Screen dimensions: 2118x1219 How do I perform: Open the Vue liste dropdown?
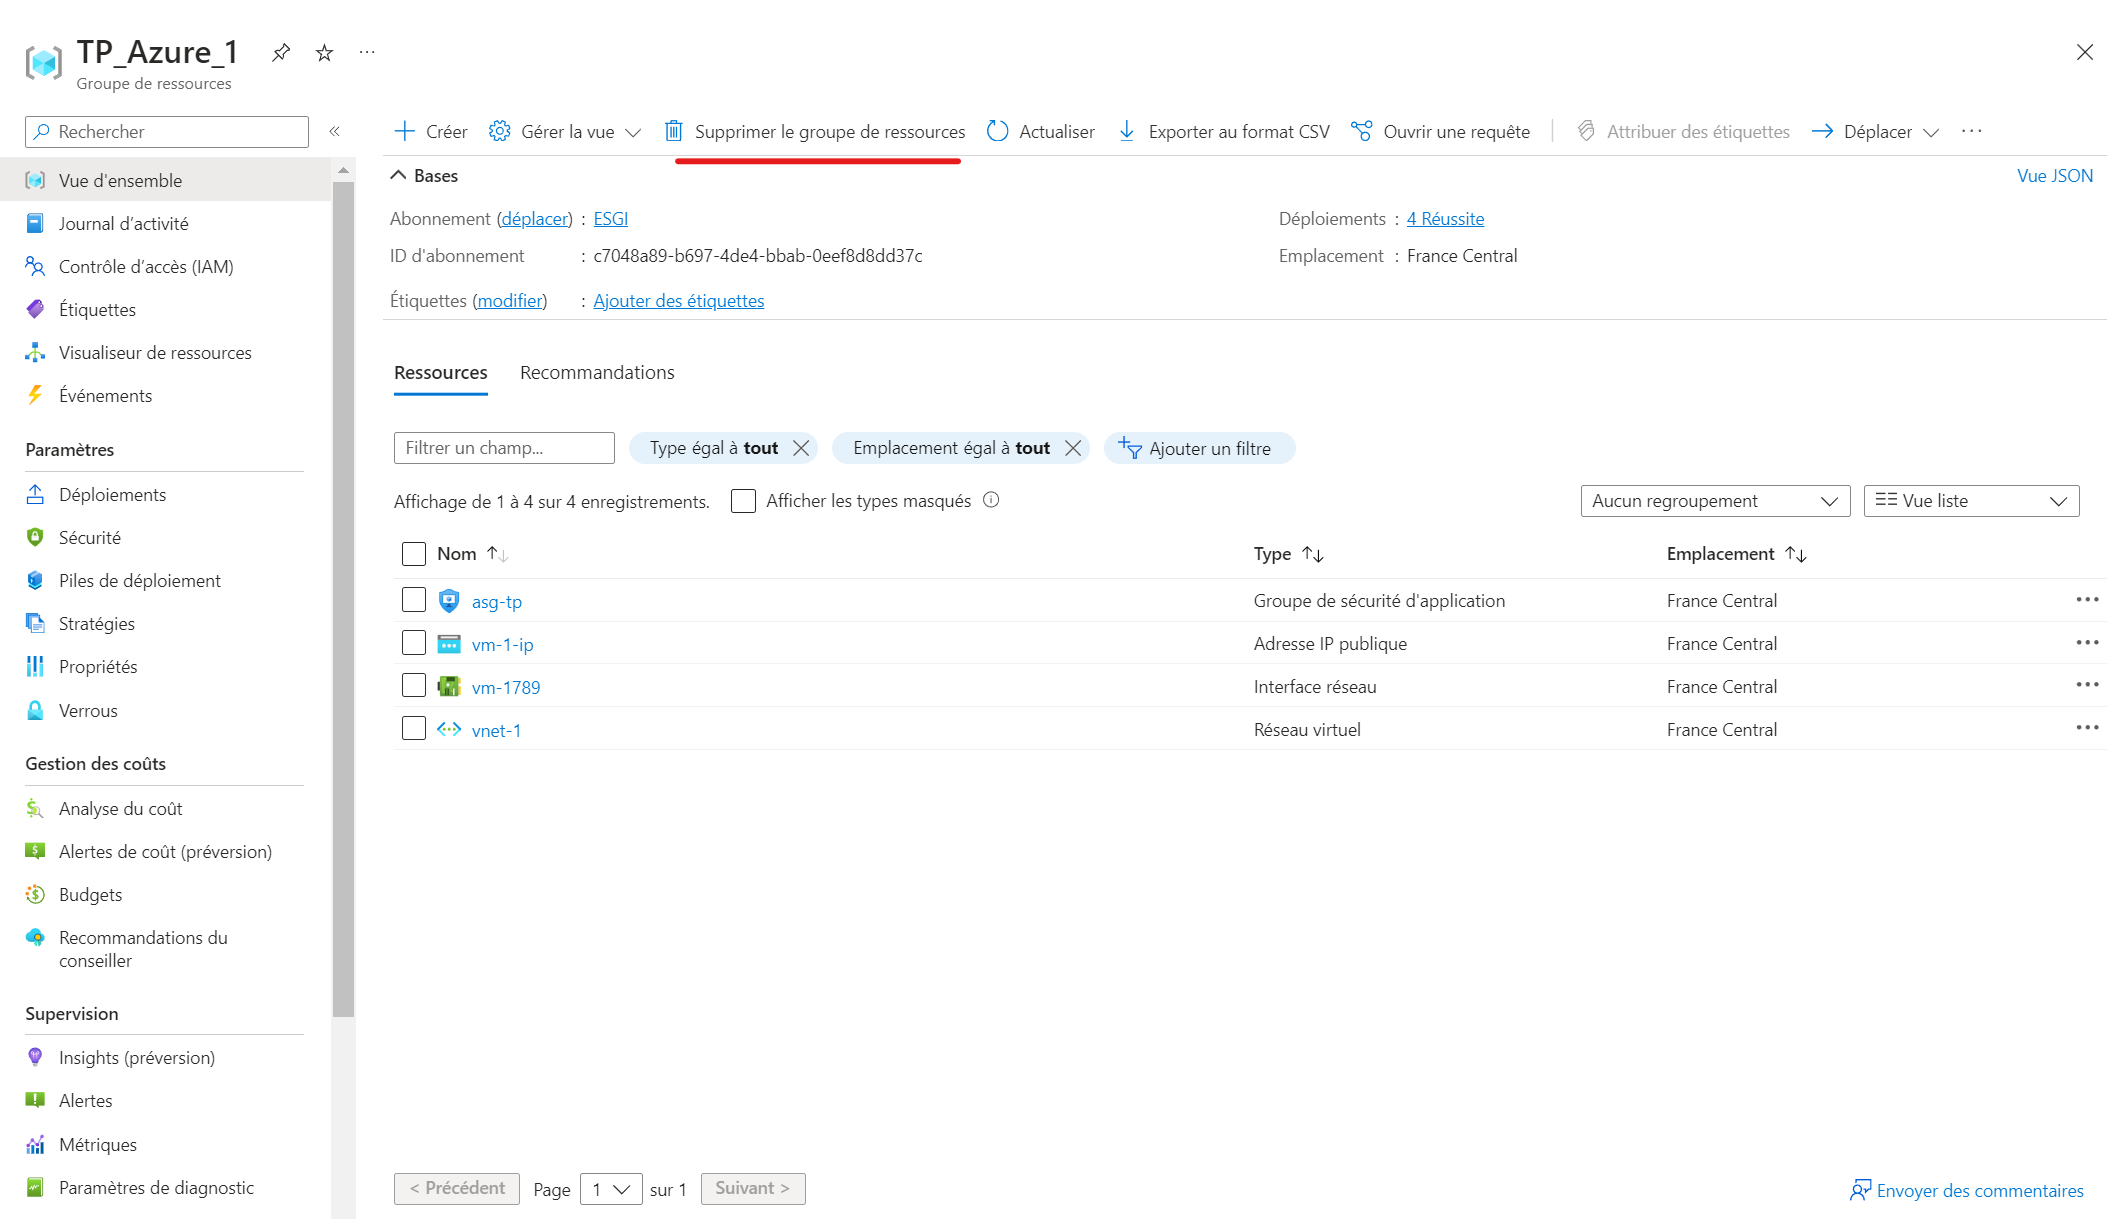pyautogui.click(x=1970, y=501)
